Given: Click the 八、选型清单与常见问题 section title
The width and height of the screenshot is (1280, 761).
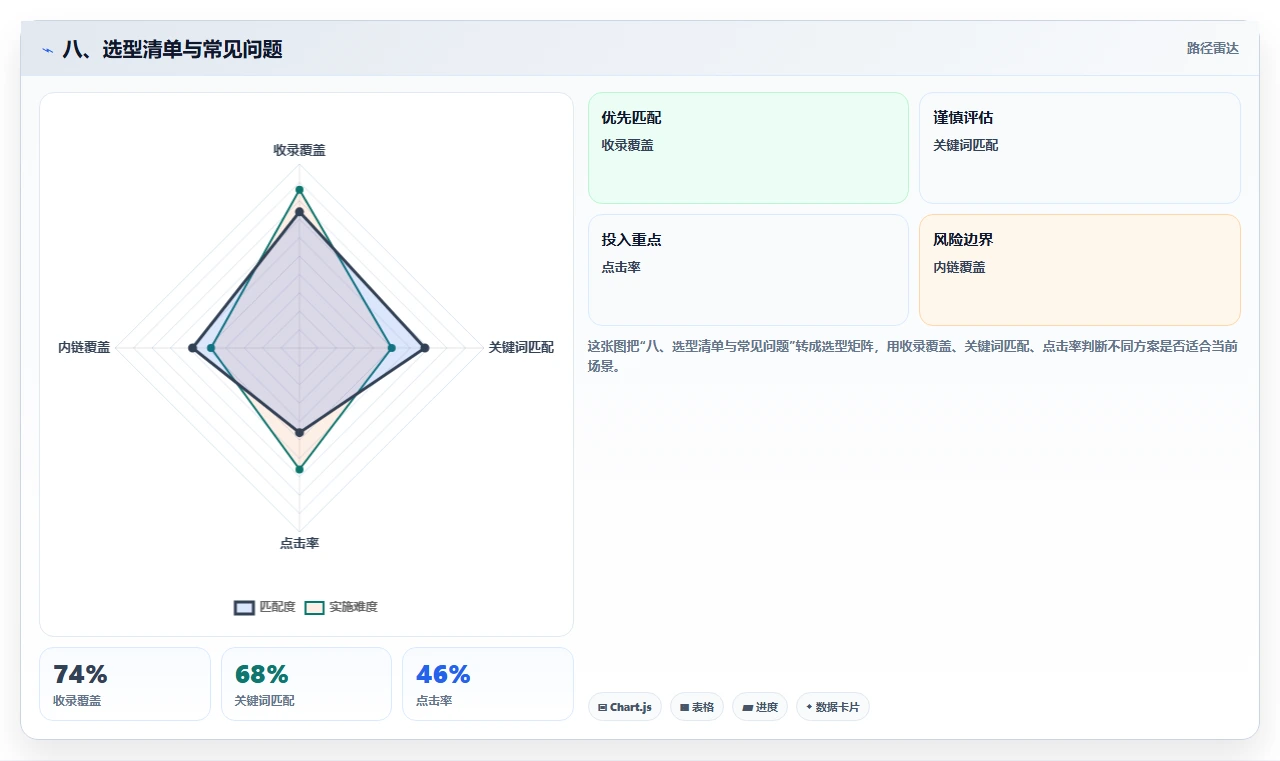Looking at the screenshot, I should (172, 49).
